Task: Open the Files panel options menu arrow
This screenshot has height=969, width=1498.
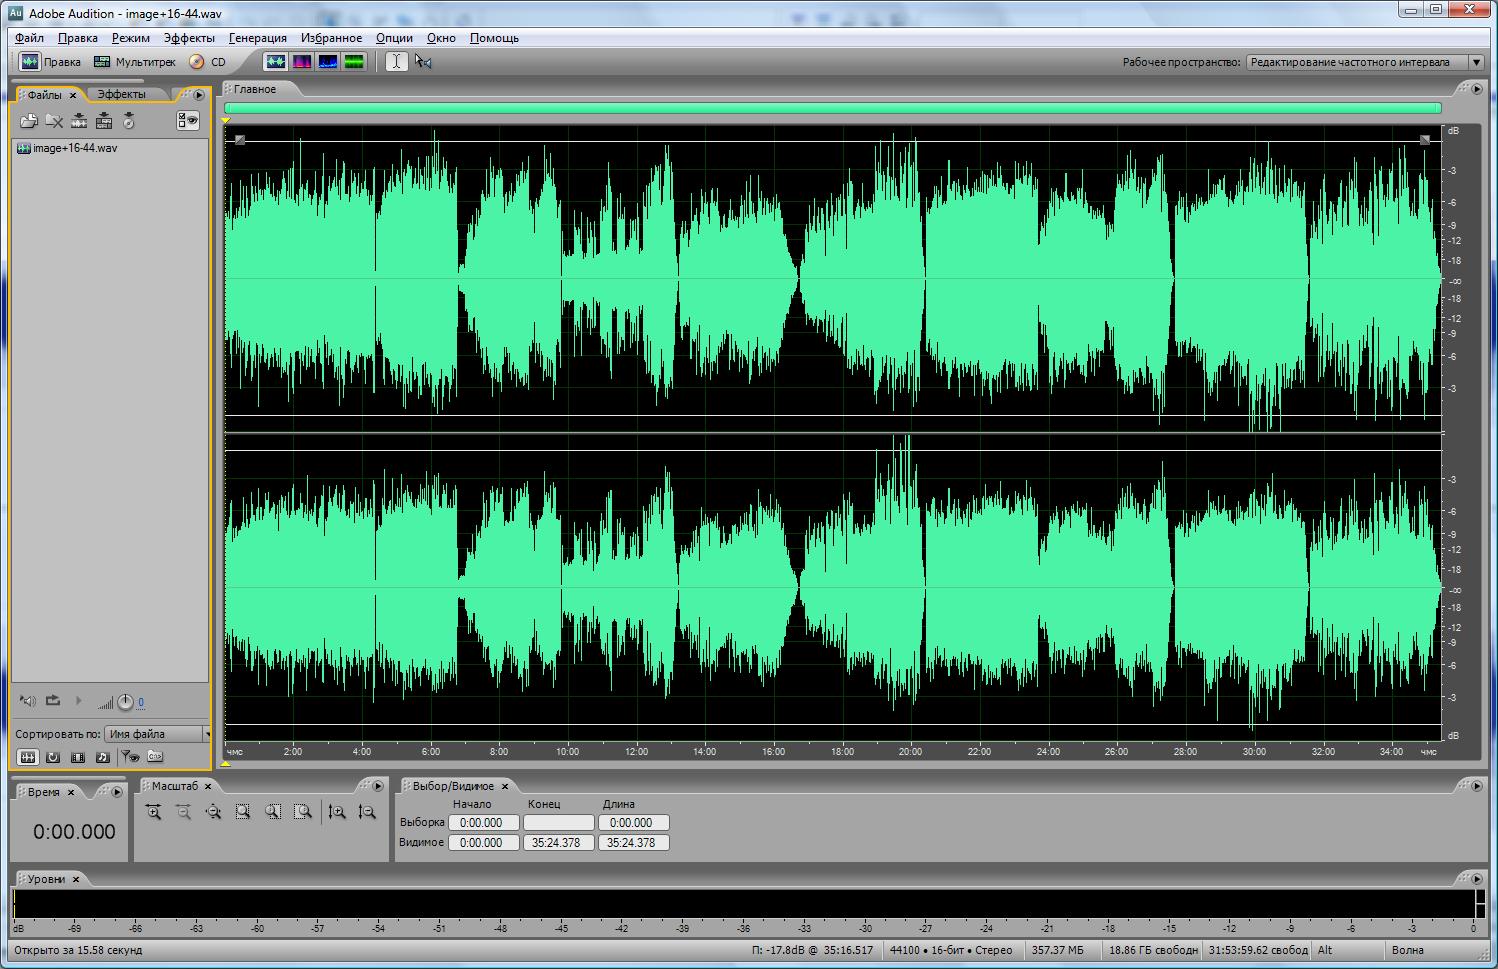Action: tap(199, 95)
